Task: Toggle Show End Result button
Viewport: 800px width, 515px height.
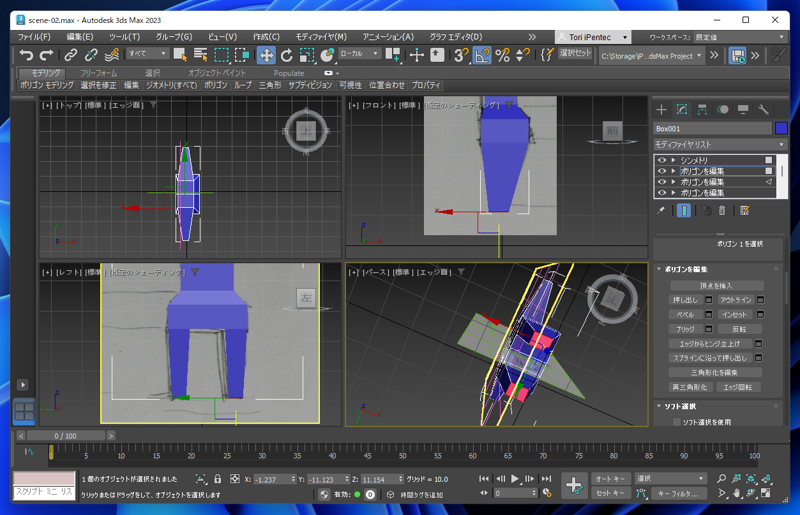Action: [684, 210]
